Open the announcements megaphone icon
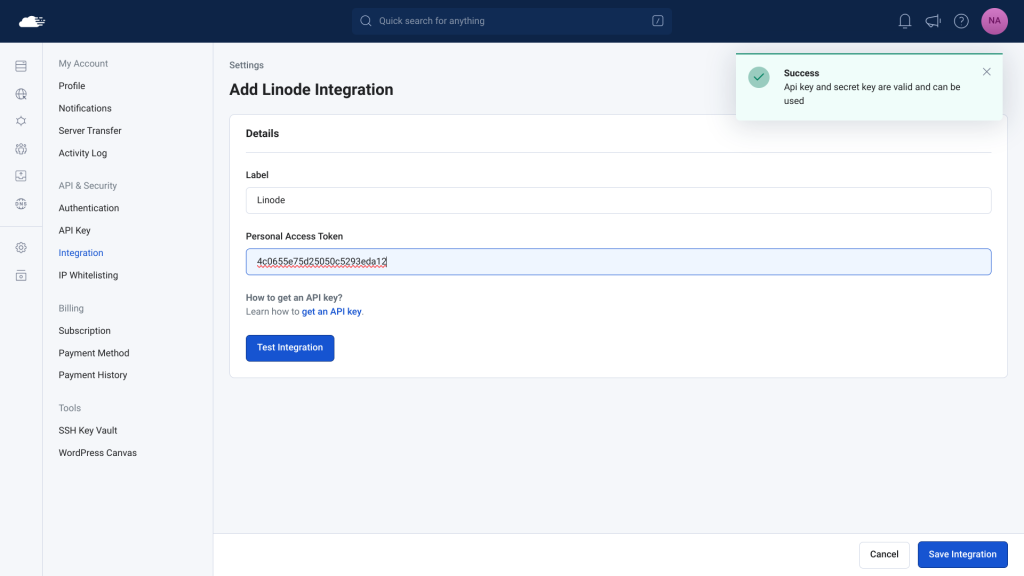Screen dimensions: 1024x576 coord(933,21)
